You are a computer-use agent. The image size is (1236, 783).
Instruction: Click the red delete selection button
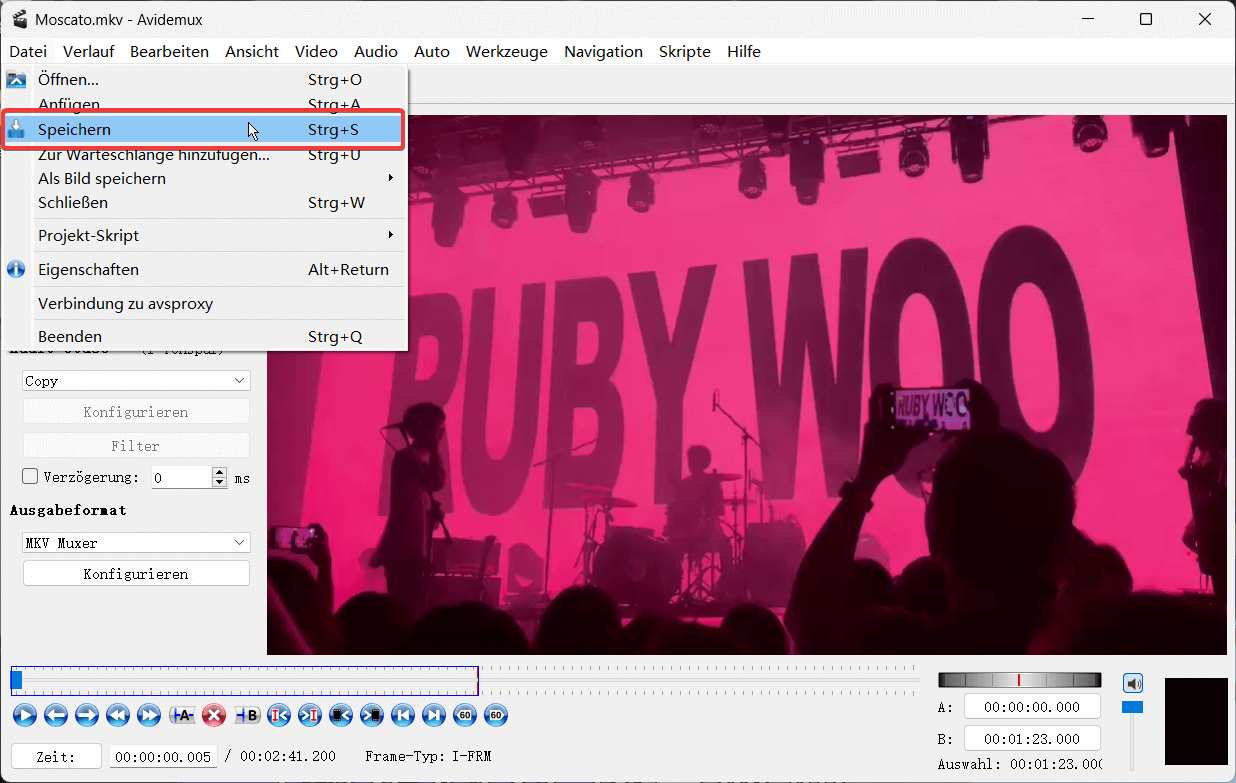pyautogui.click(x=213, y=715)
